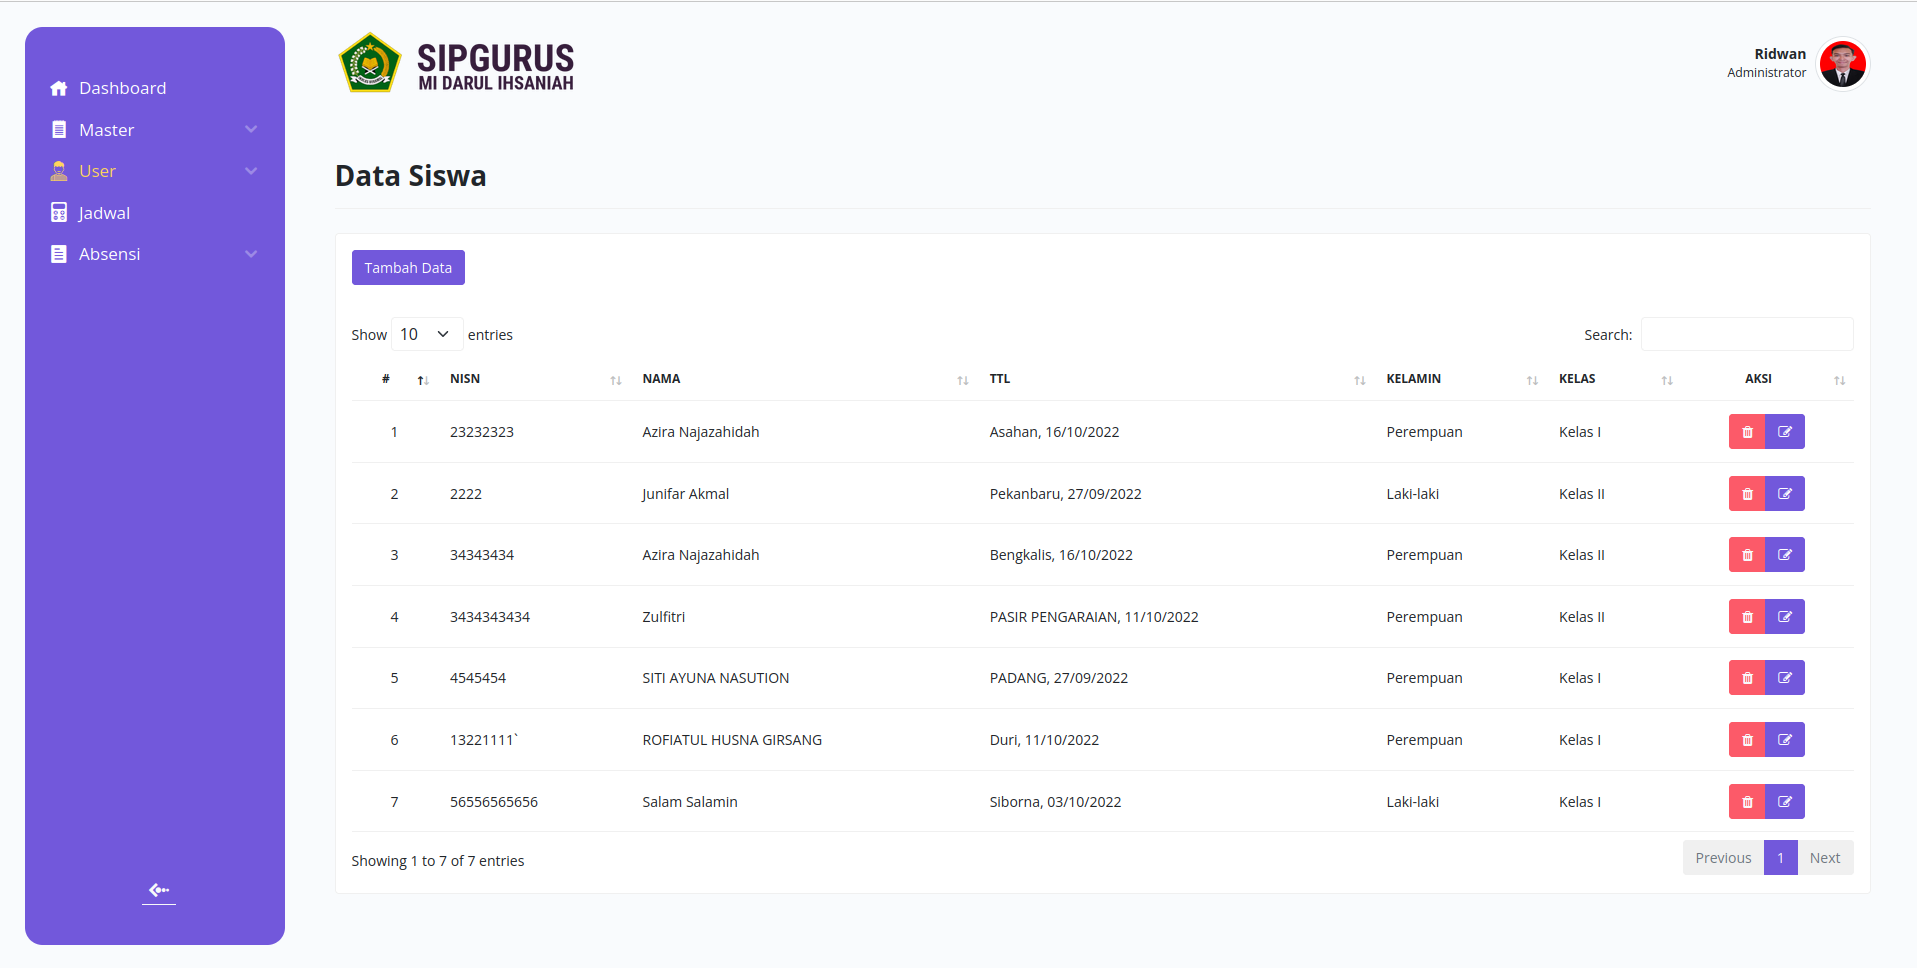Open Dashboard from the sidebar
This screenshot has height=968, width=1917.
tap(154, 88)
